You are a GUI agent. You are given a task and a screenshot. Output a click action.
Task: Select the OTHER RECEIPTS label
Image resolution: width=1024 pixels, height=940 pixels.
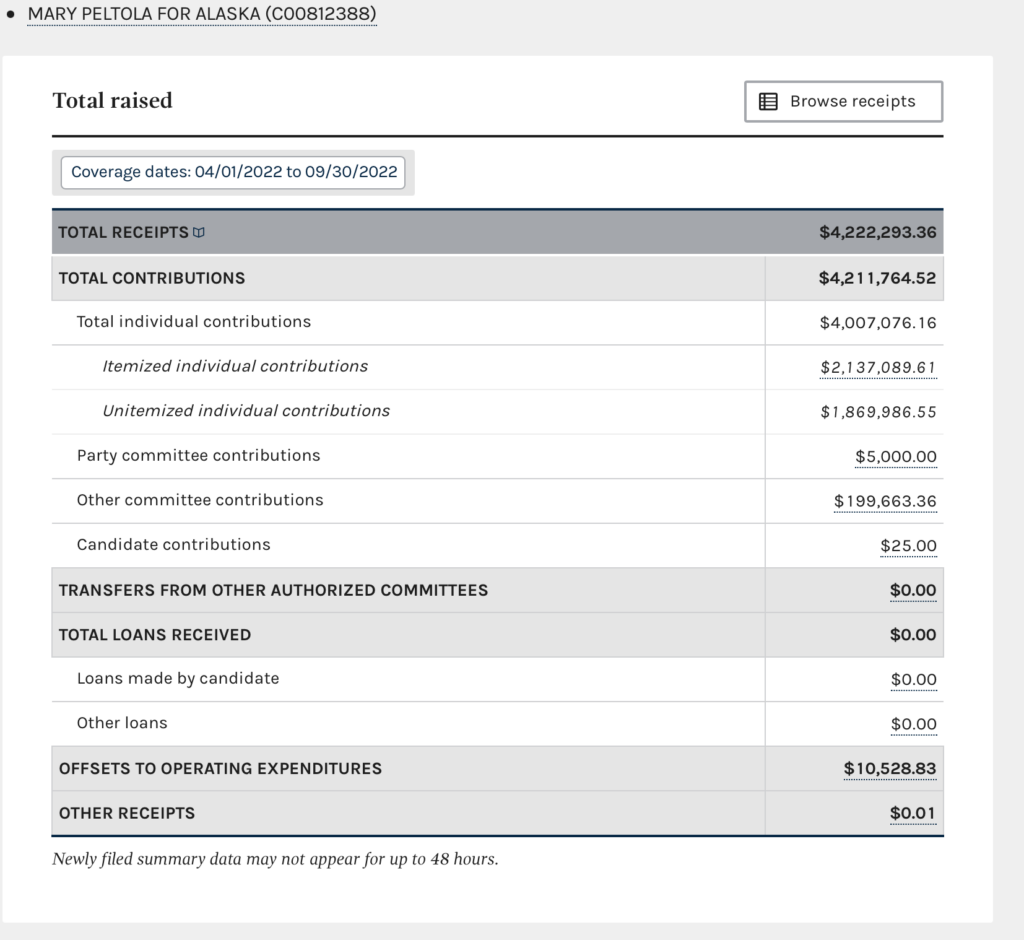pyautogui.click(x=127, y=813)
